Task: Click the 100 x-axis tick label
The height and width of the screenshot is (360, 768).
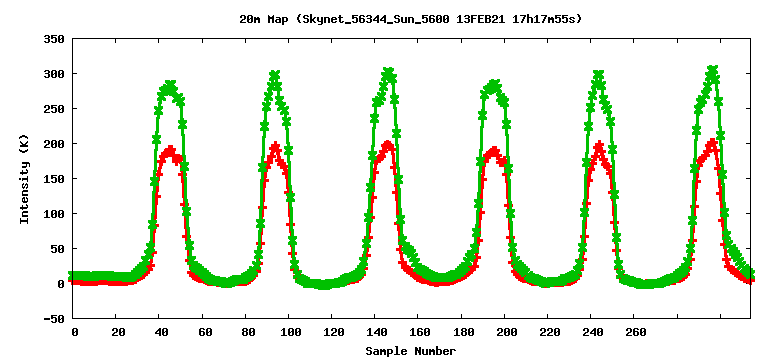Action: (289, 333)
